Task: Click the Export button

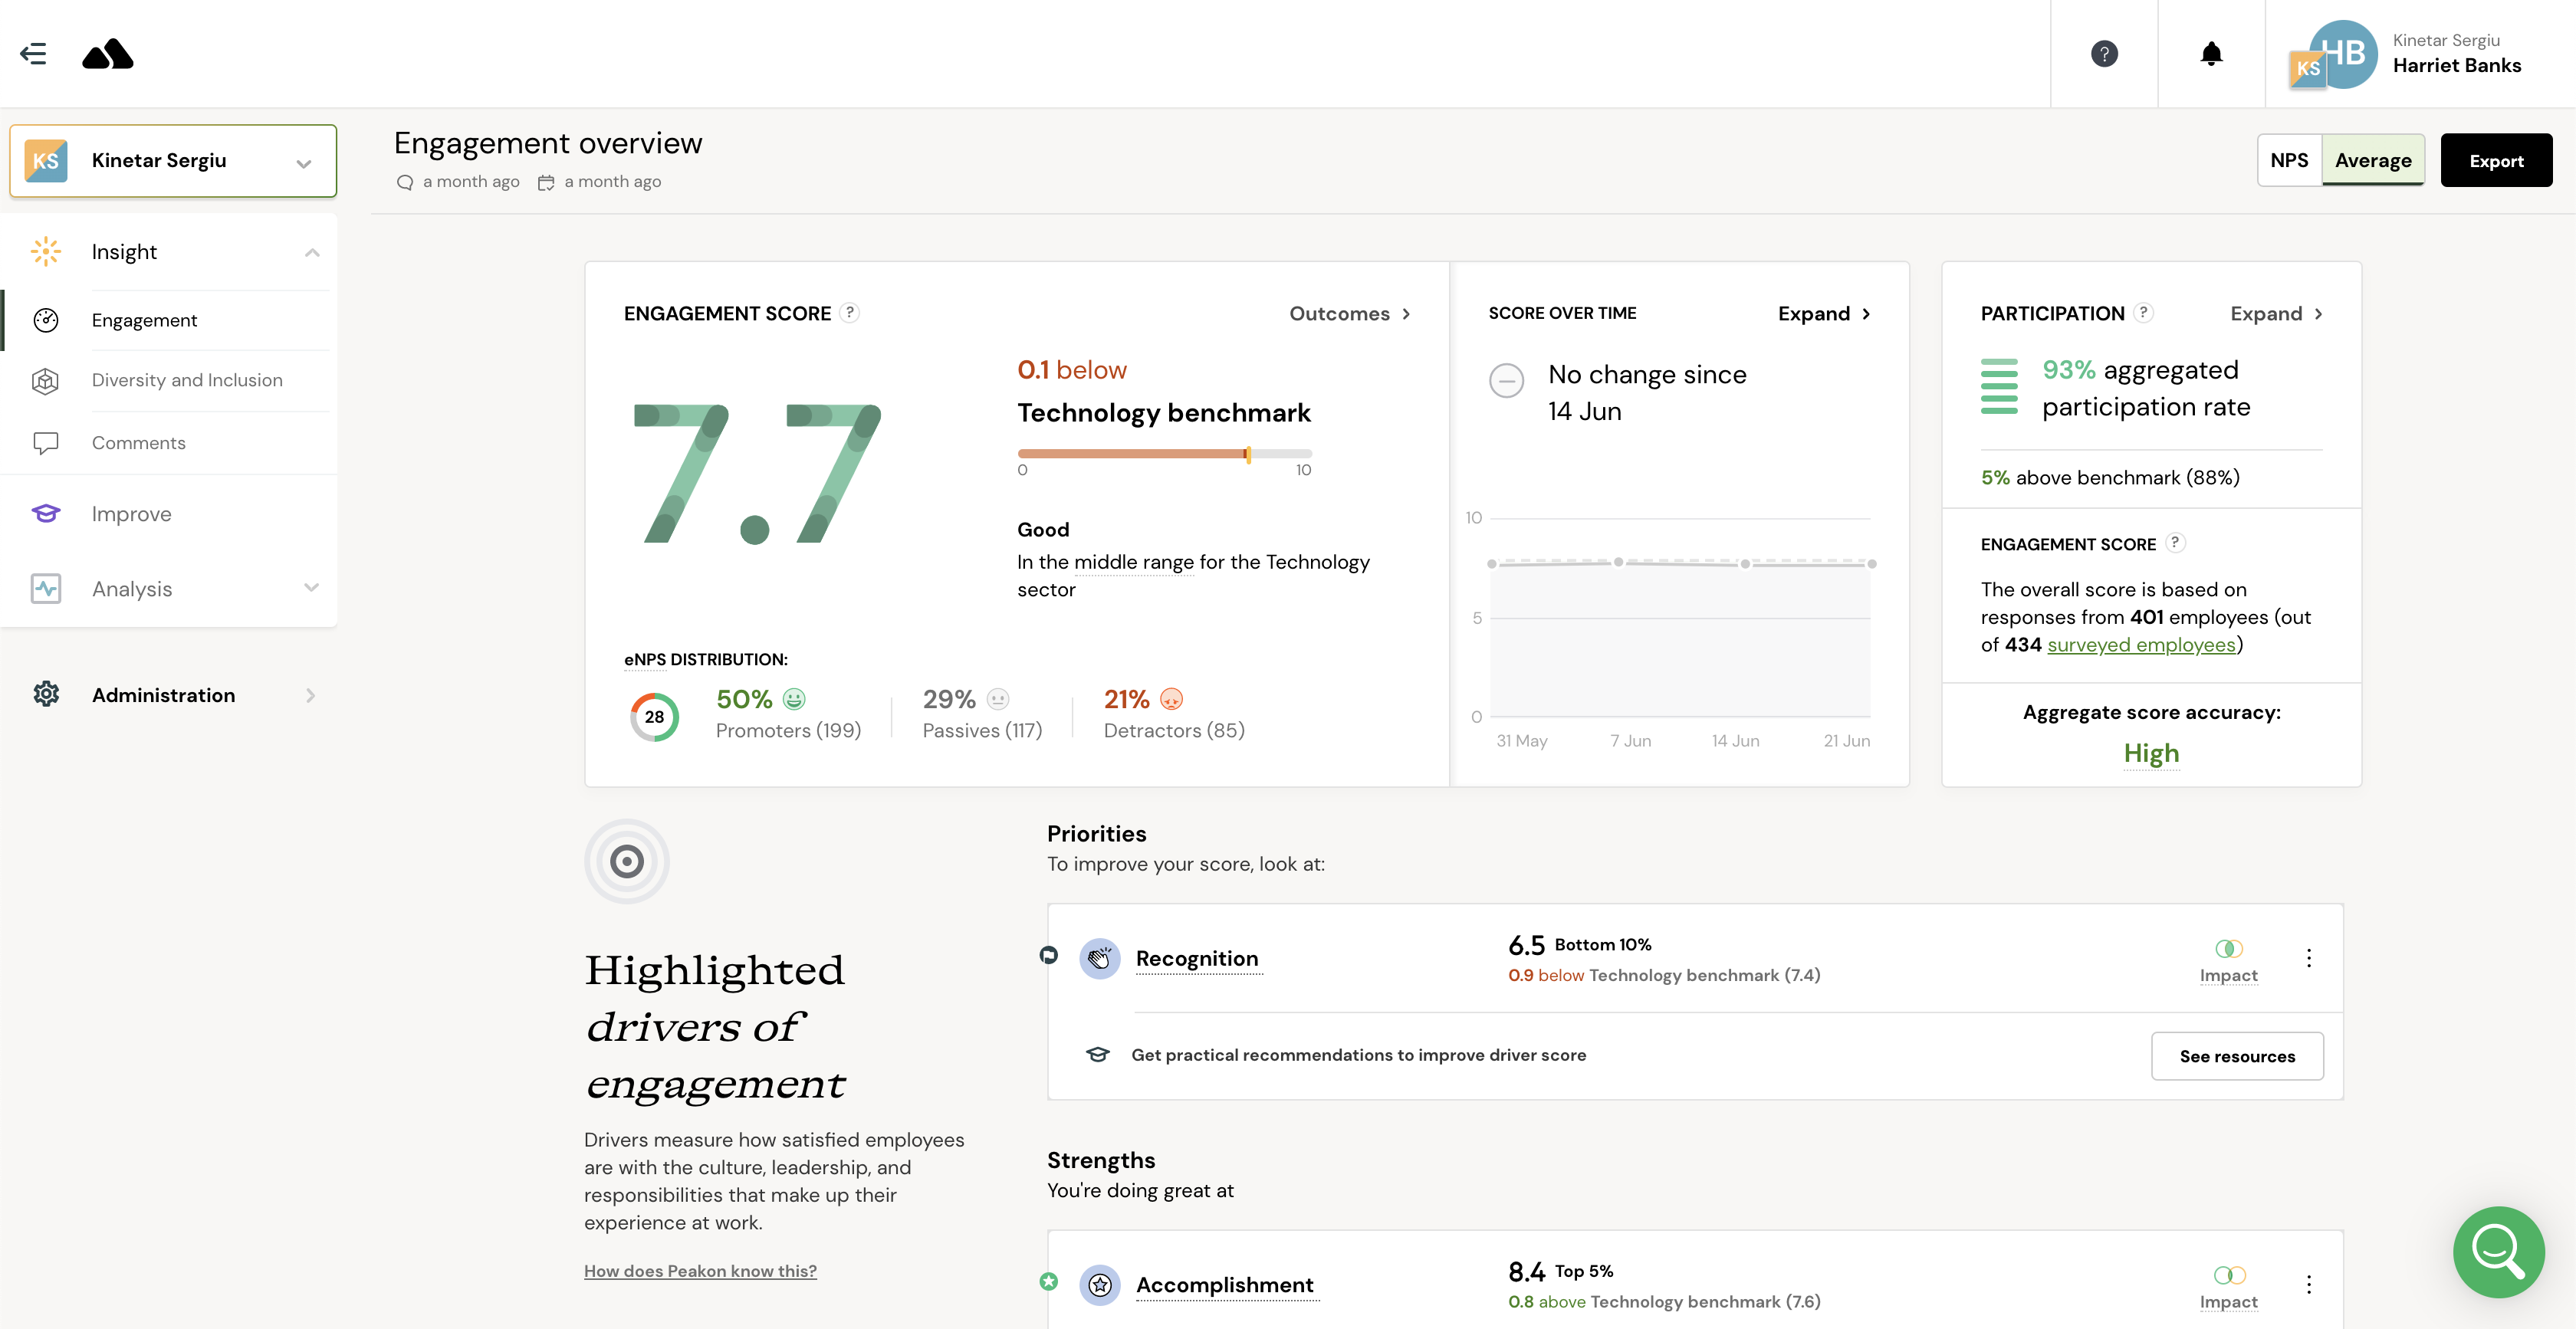Action: coord(2496,160)
